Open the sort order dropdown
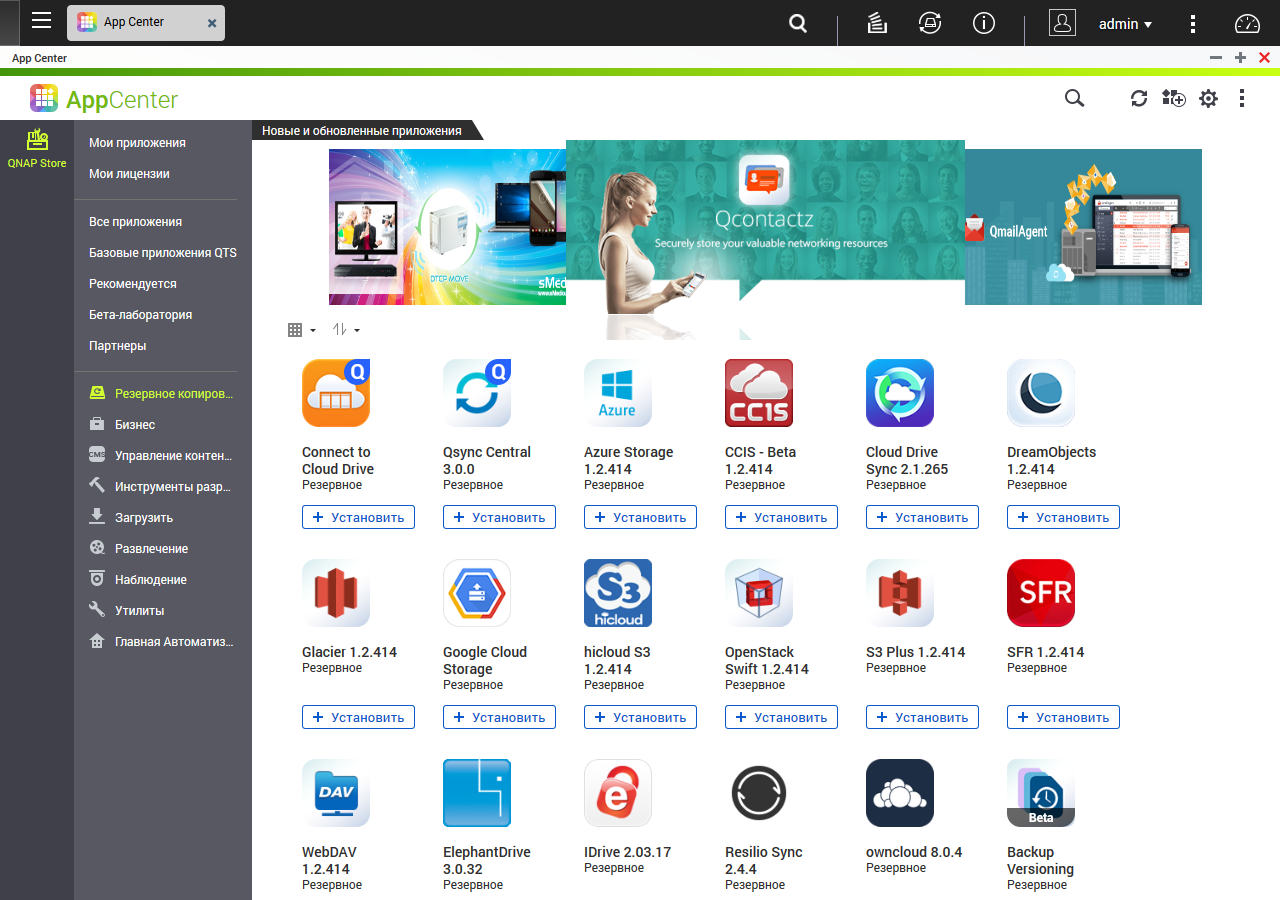 (346, 330)
